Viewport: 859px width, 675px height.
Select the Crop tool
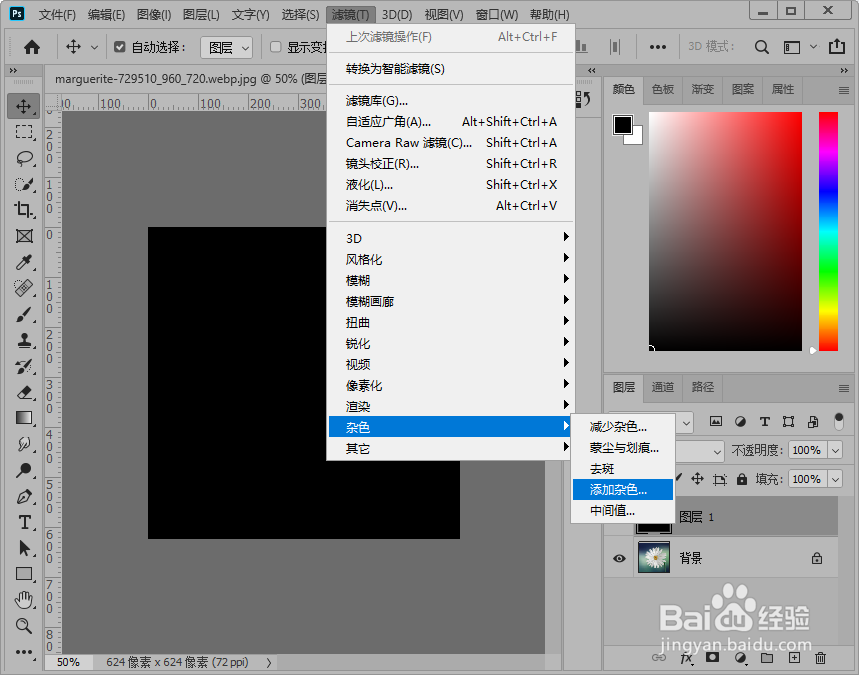(24, 210)
